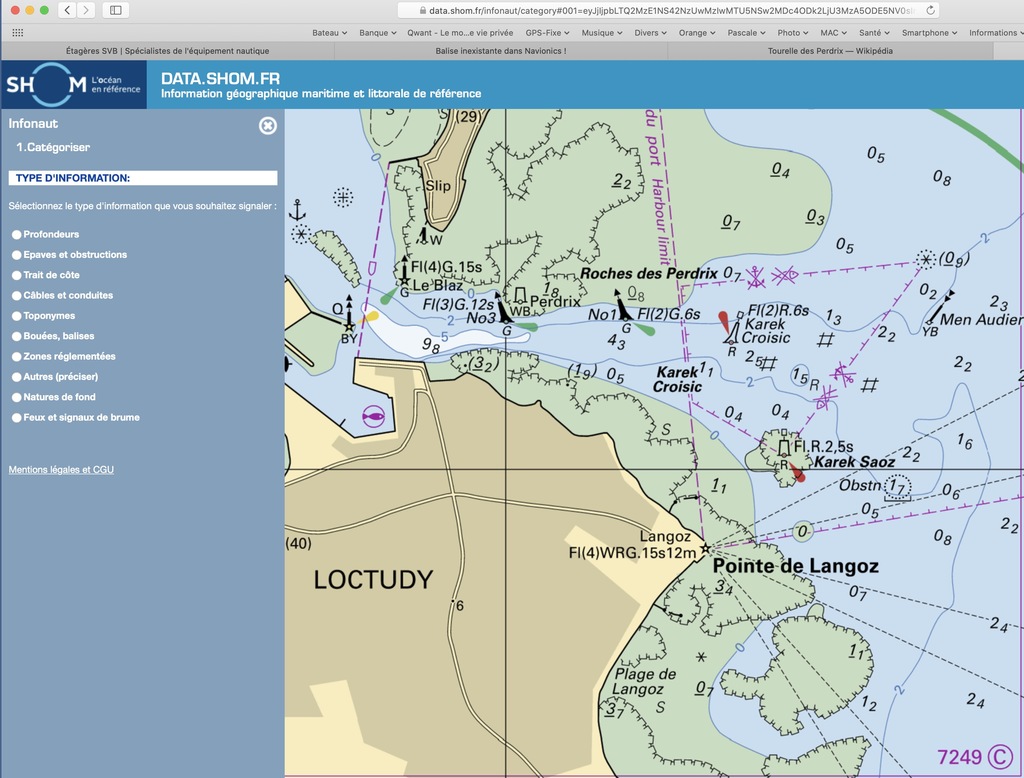This screenshot has width=1024, height=778.
Task: Click the Men Audierne YB beacon
Action: point(939,308)
